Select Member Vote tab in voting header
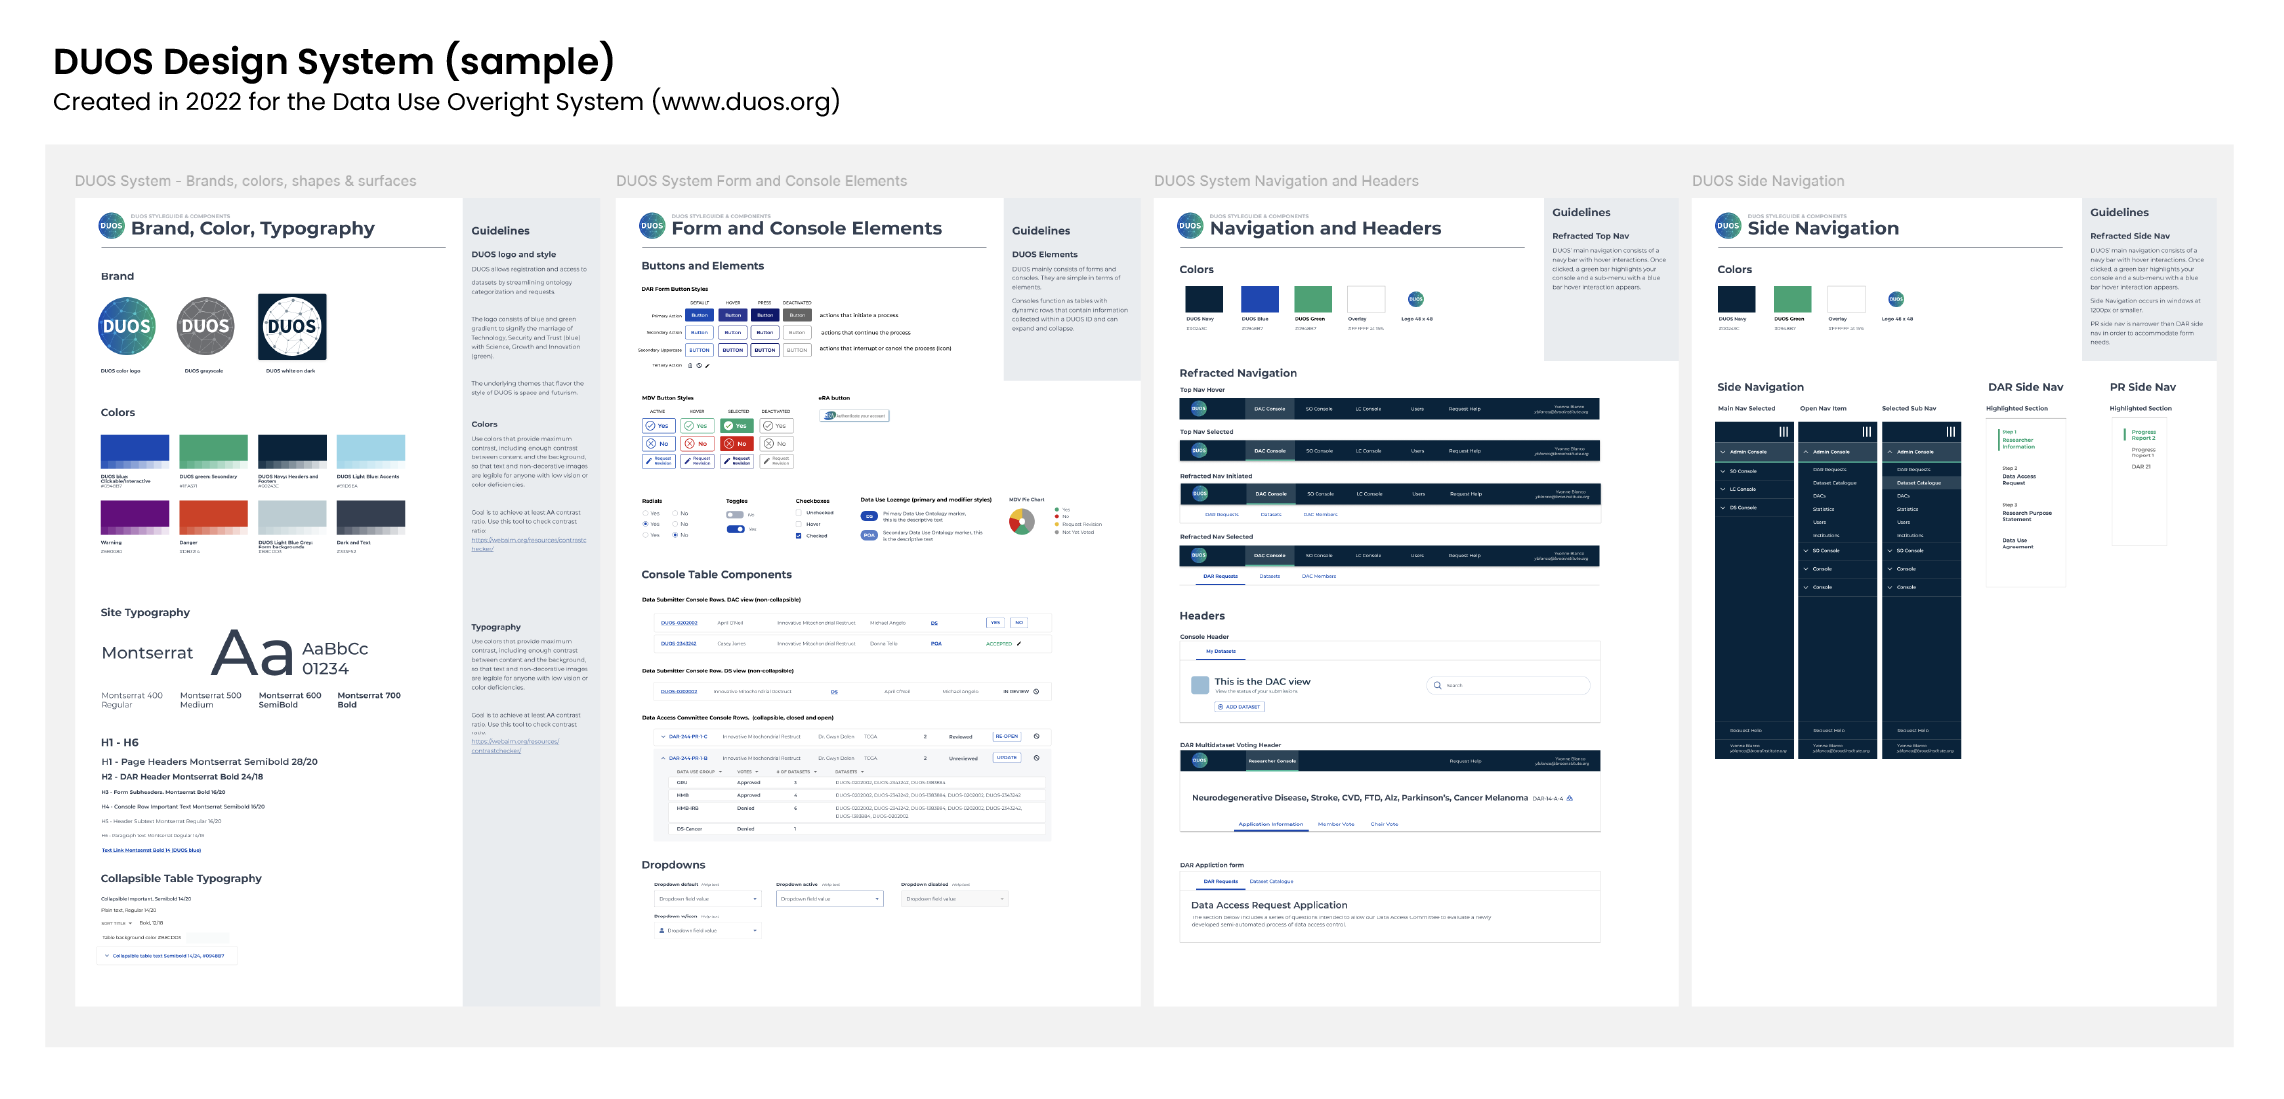Image resolution: width=2284 pixels, height=1099 pixels. click(x=1335, y=824)
